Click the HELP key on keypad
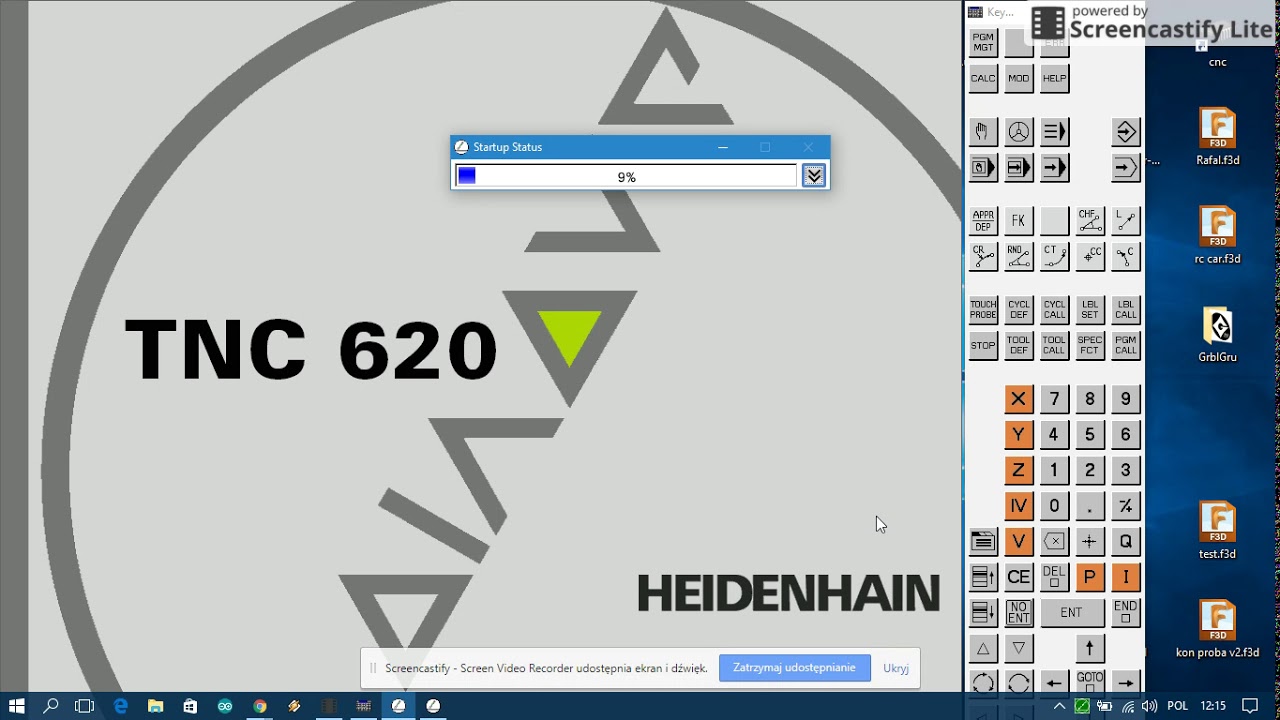Viewport: 1280px width, 720px height. click(x=1054, y=78)
